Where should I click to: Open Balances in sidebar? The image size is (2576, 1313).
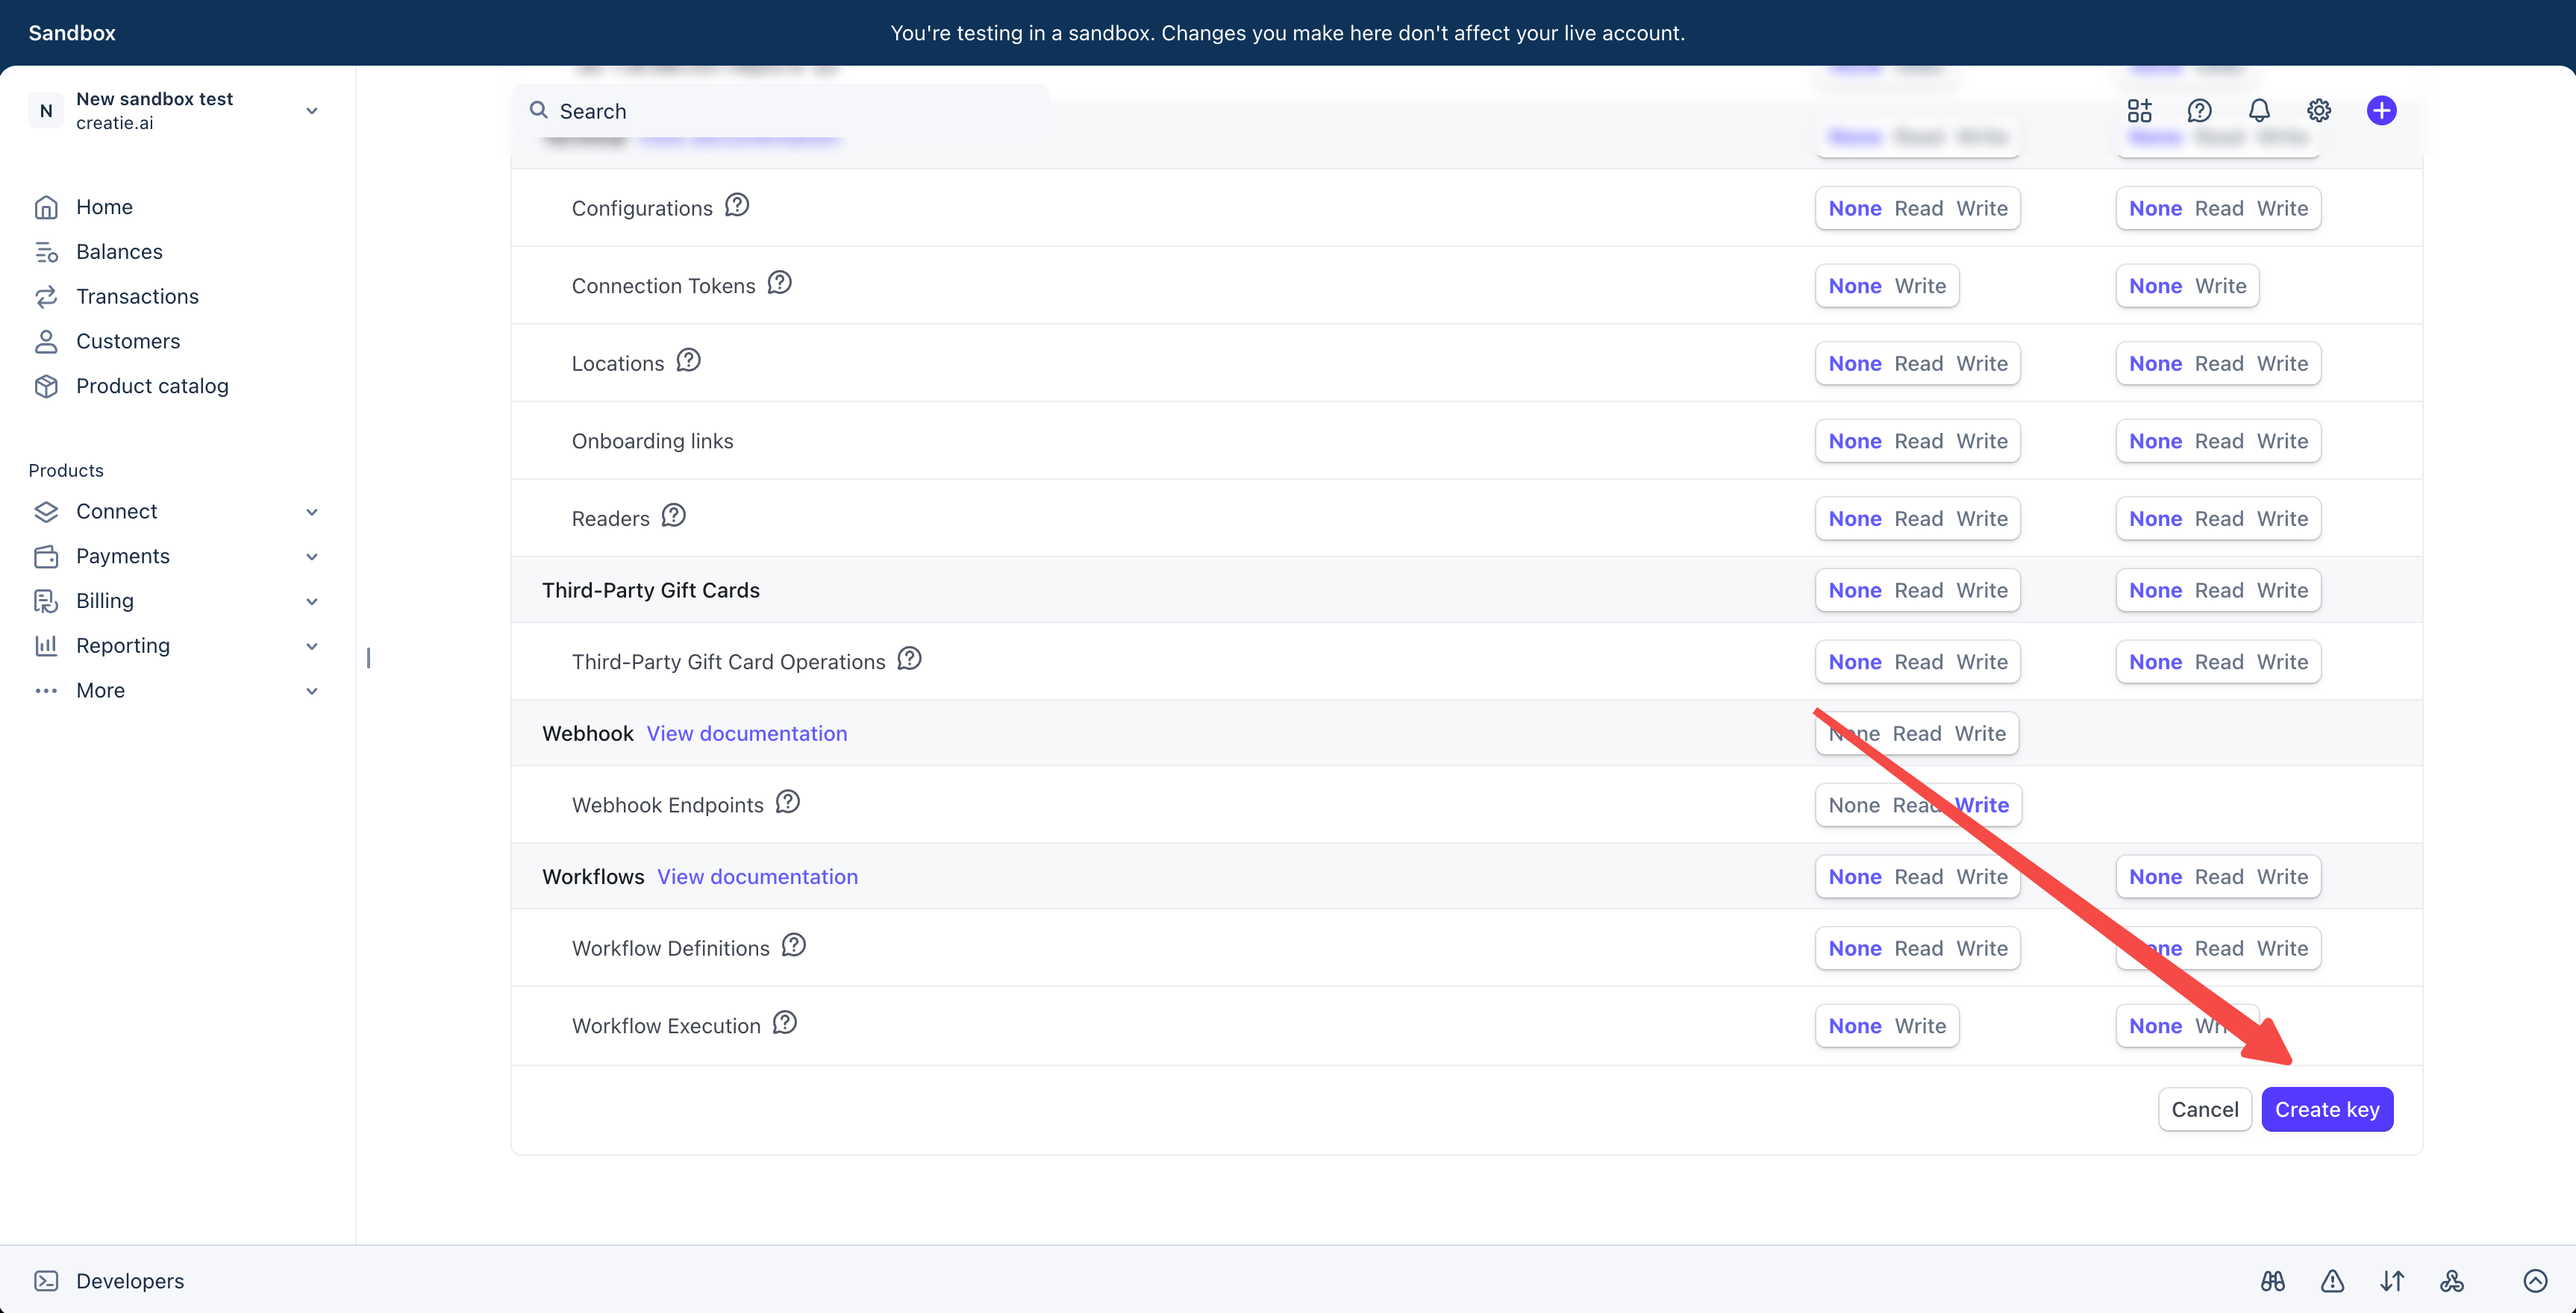tap(119, 252)
